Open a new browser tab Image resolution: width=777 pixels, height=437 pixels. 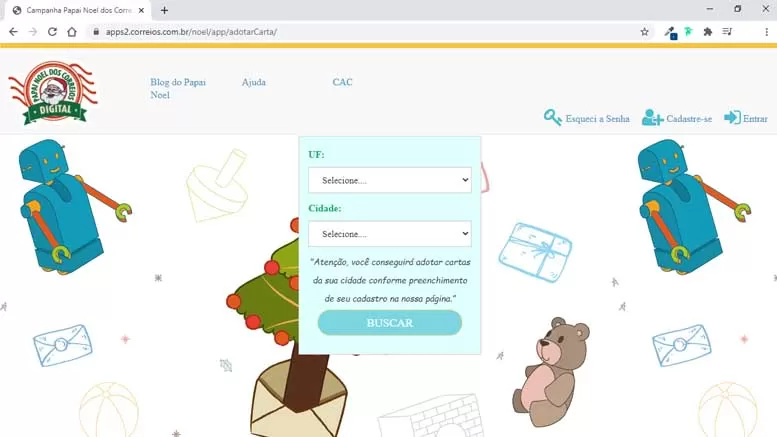click(x=164, y=10)
